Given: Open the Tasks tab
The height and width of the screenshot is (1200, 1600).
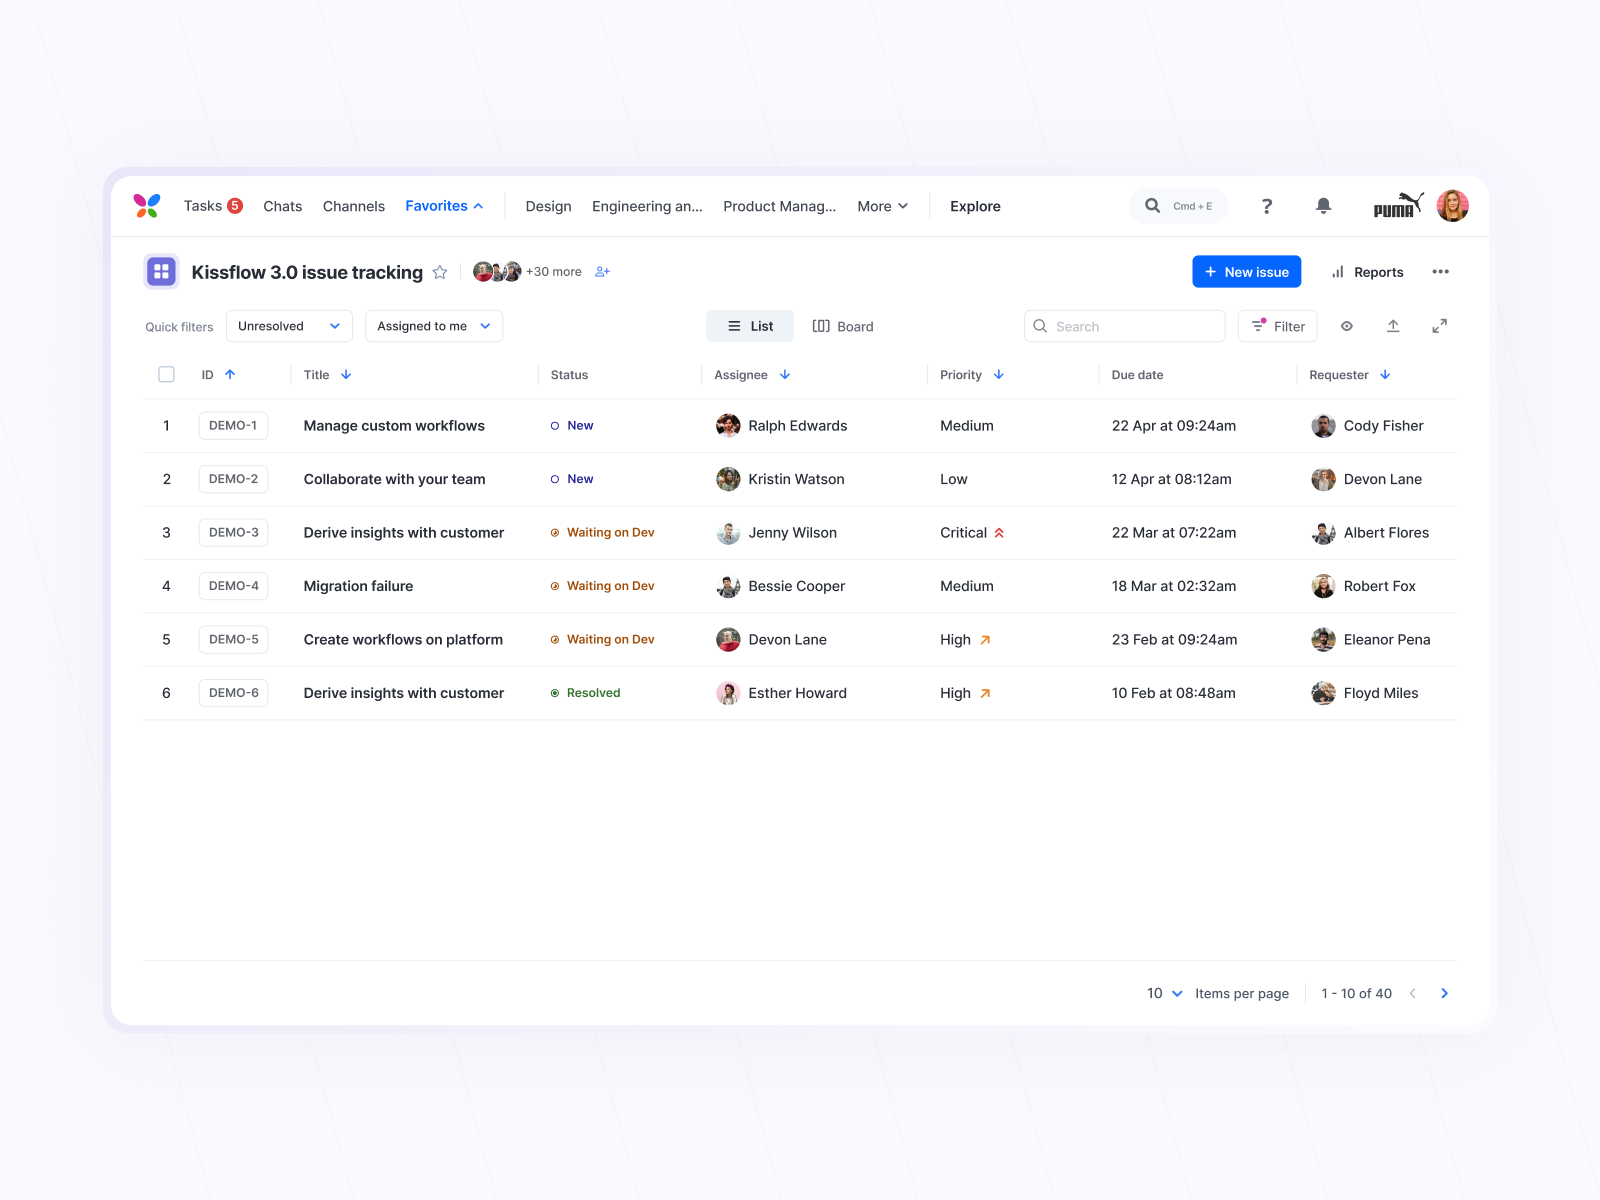Looking at the screenshot, I should tap(213, 206).
